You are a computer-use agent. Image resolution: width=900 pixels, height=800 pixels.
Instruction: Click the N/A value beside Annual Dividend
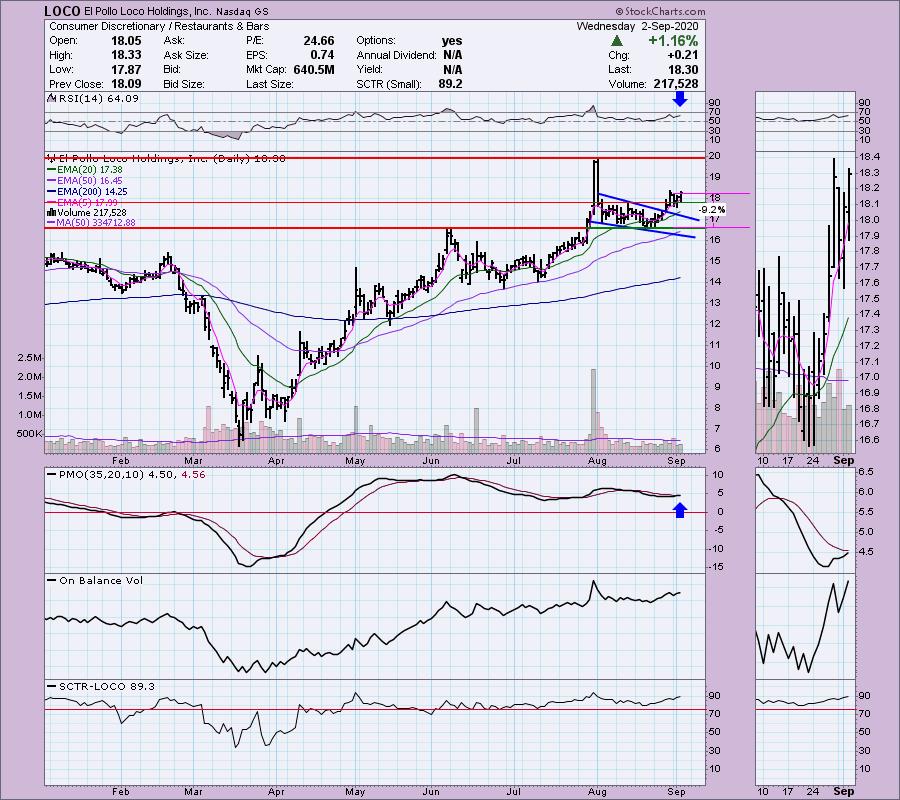452,55
